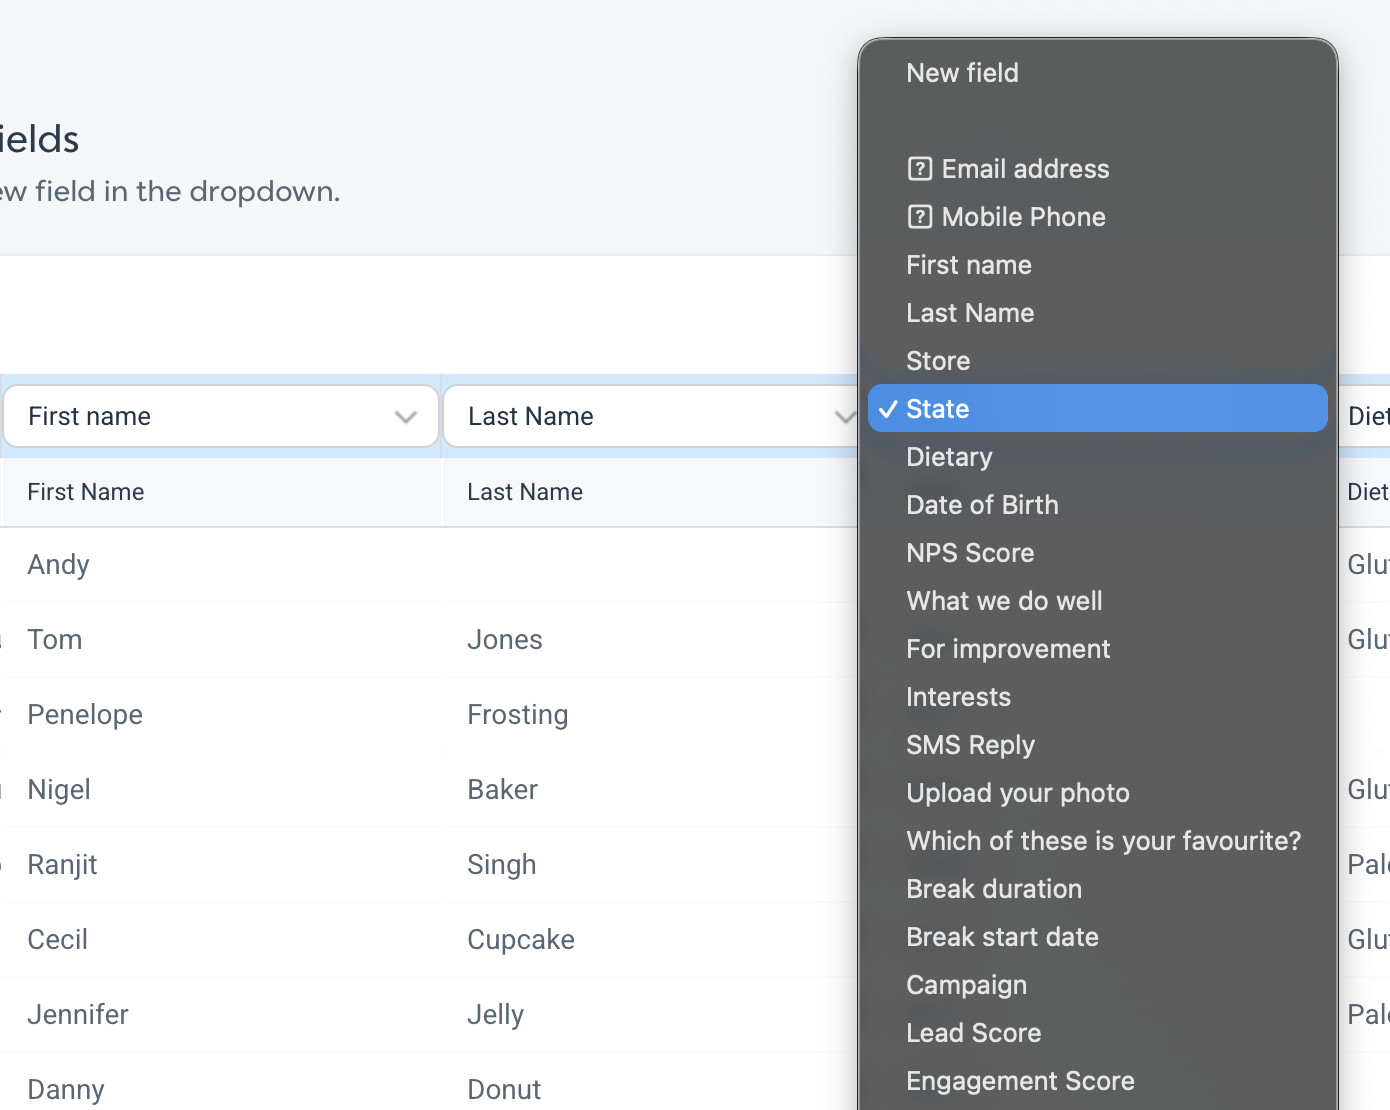Choose Store from the dropdown list
Screen dimensions: 1390x1110
coord(1097,361)
